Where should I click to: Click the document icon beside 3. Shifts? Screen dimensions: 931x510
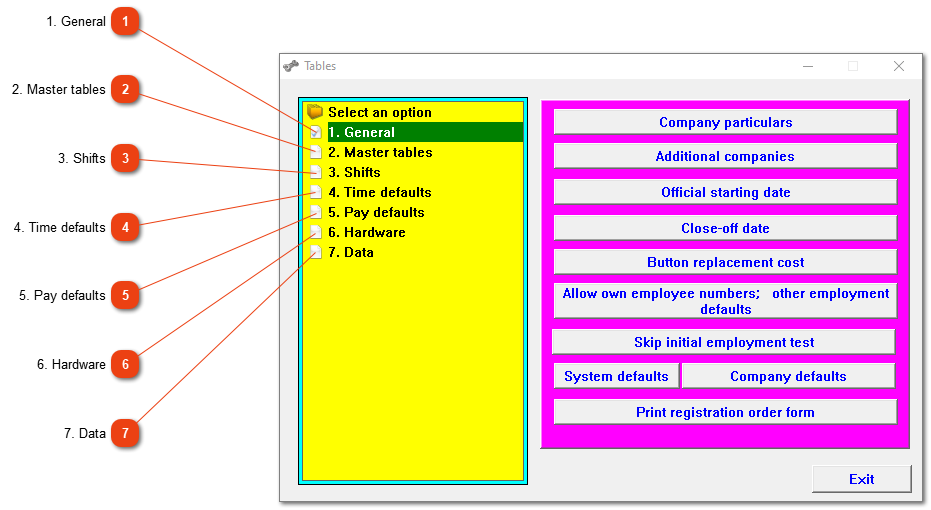(316, 172)
